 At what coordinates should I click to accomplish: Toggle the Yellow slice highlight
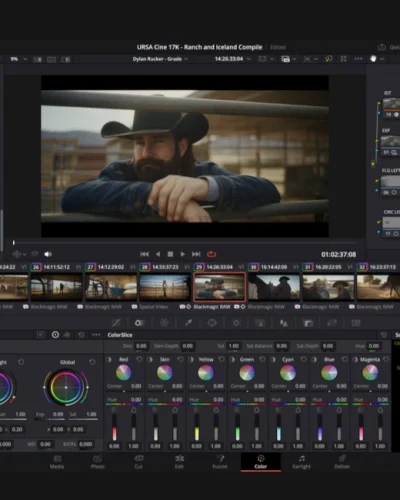pyautogui.click(x=191, y=359)
